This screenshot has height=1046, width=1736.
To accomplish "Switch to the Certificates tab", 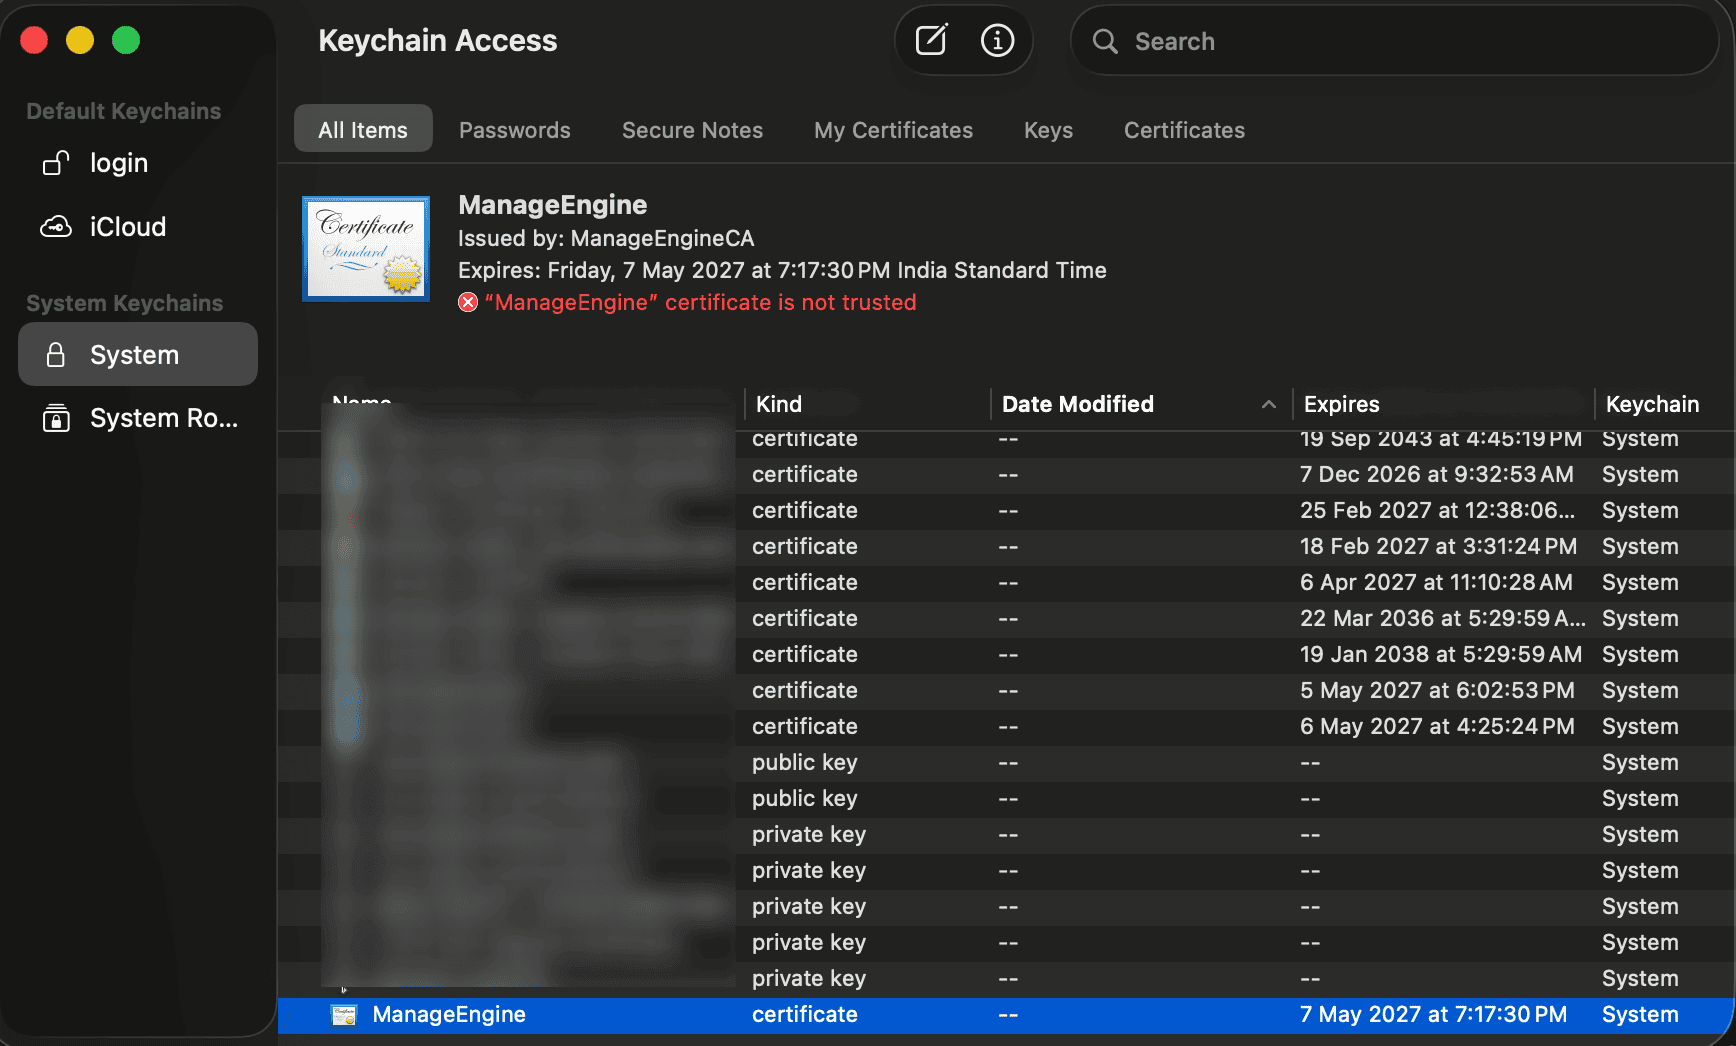I will coord(1184,130).
